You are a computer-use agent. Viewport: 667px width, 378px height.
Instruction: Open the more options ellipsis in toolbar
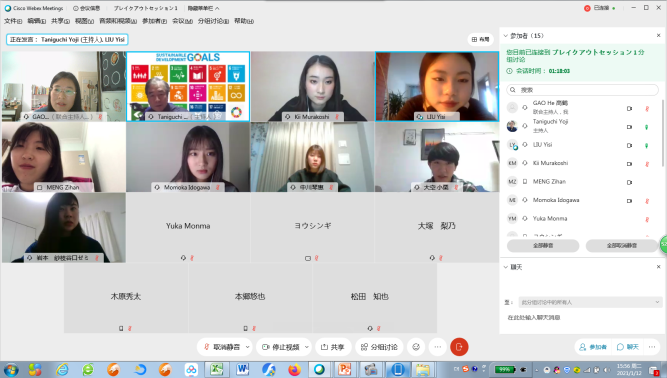(438, 347)
